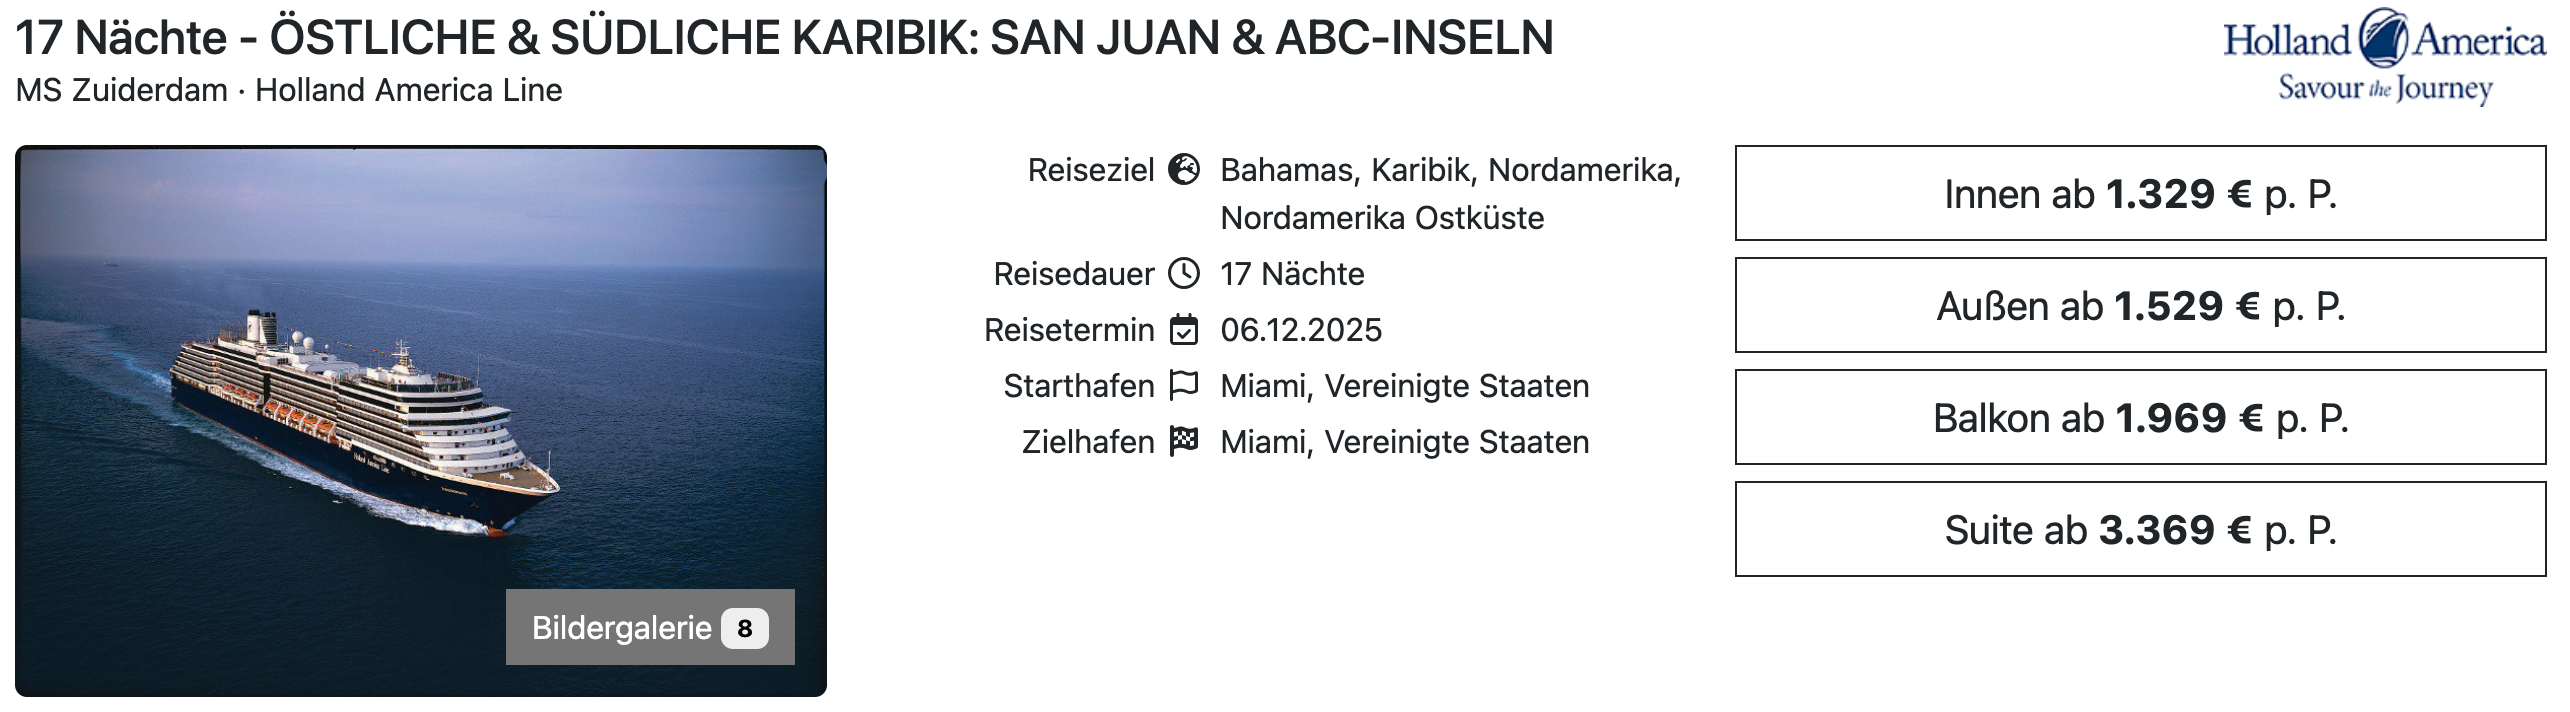Click the Holland America Line logo
This screenshot has height=712, width=2570.
2383,57
